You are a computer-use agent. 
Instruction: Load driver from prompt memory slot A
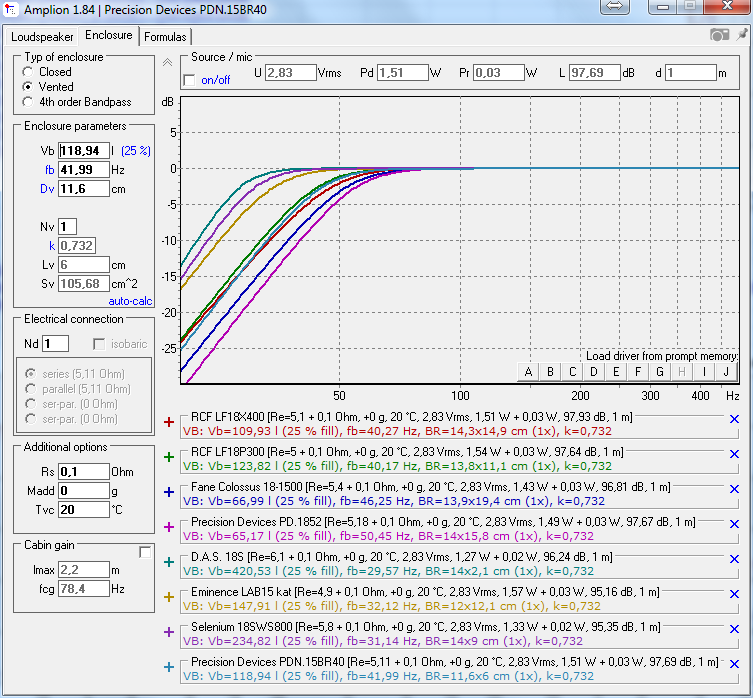pyautogui.click(x=528, y=372)
